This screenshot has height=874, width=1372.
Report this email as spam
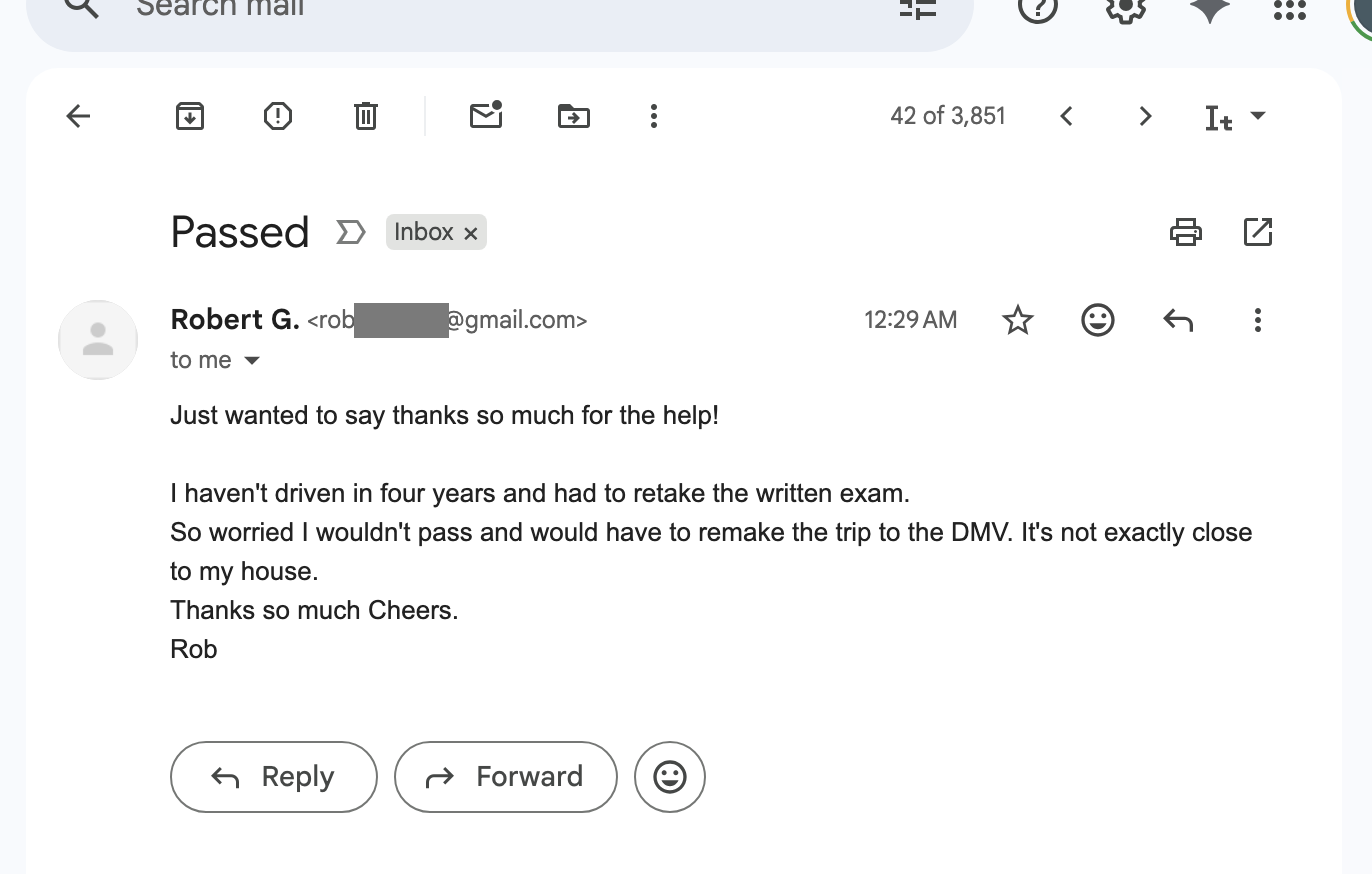tap(277, 116)
